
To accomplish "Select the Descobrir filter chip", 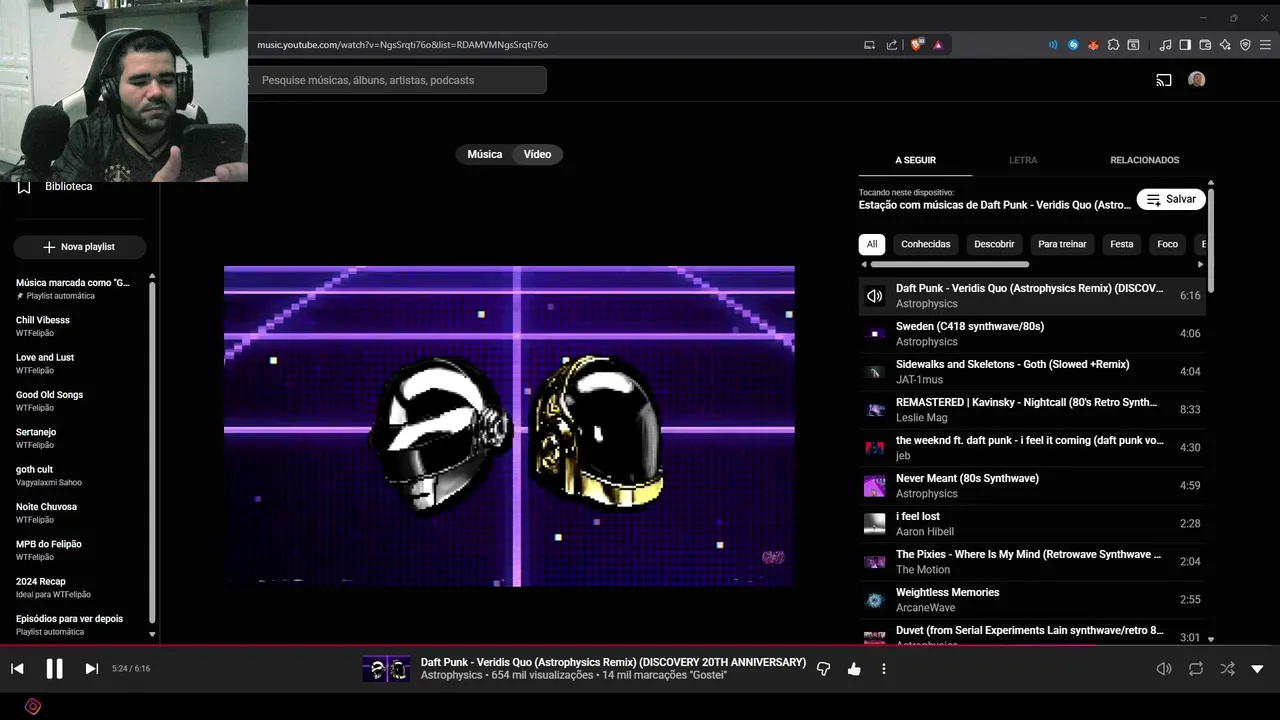I will [x=994, y=244].
